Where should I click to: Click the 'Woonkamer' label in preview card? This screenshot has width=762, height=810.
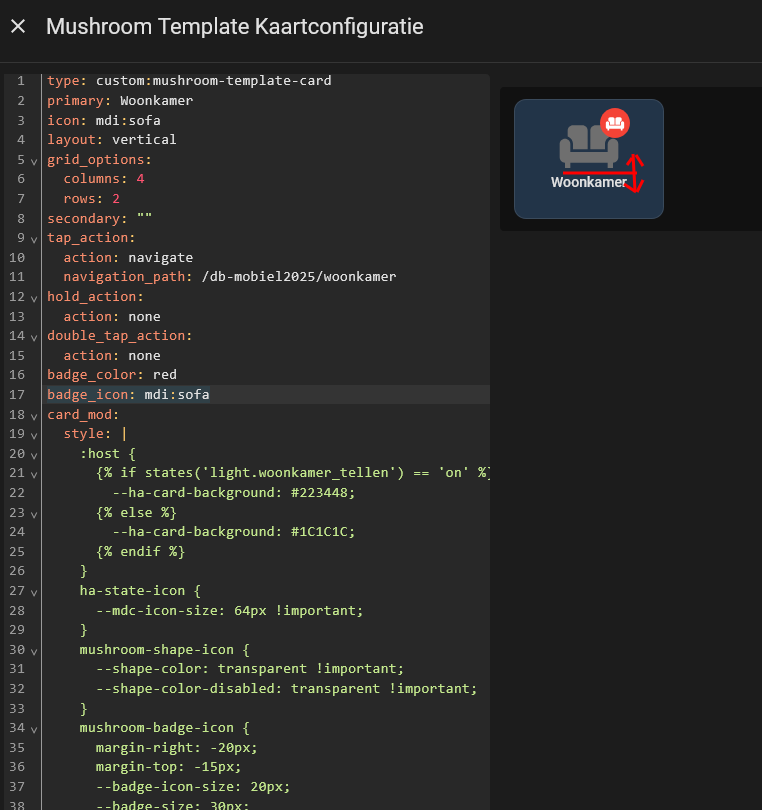pyautogui.click(x=589, y=182)
